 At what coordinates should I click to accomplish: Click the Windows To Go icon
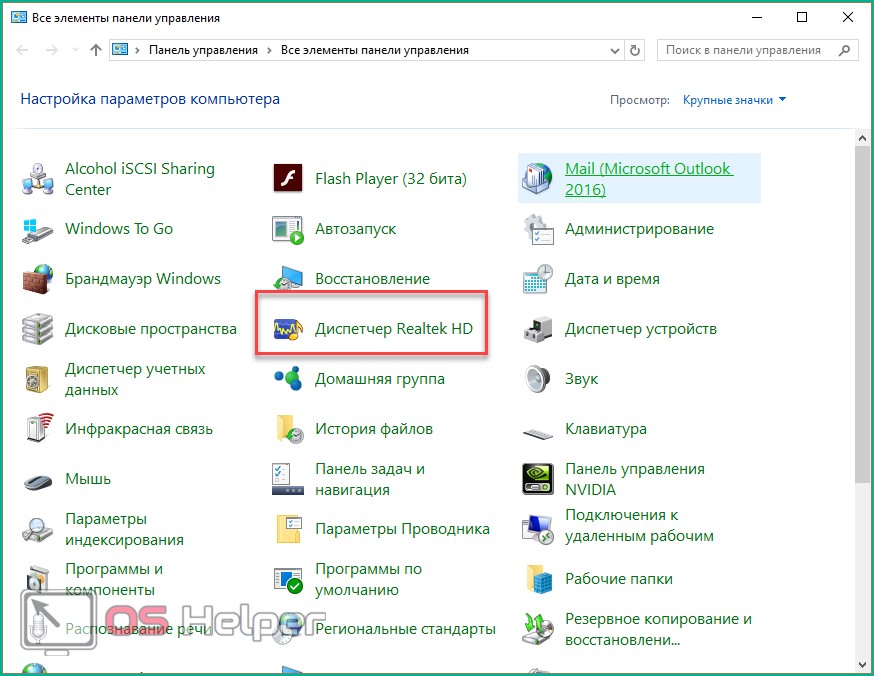coord(37,229)
